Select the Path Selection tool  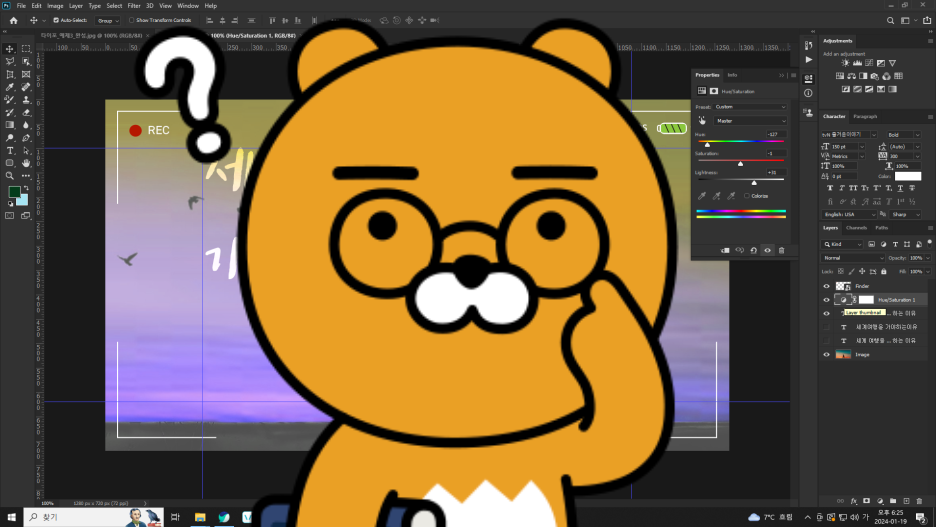tap(26, 150)
